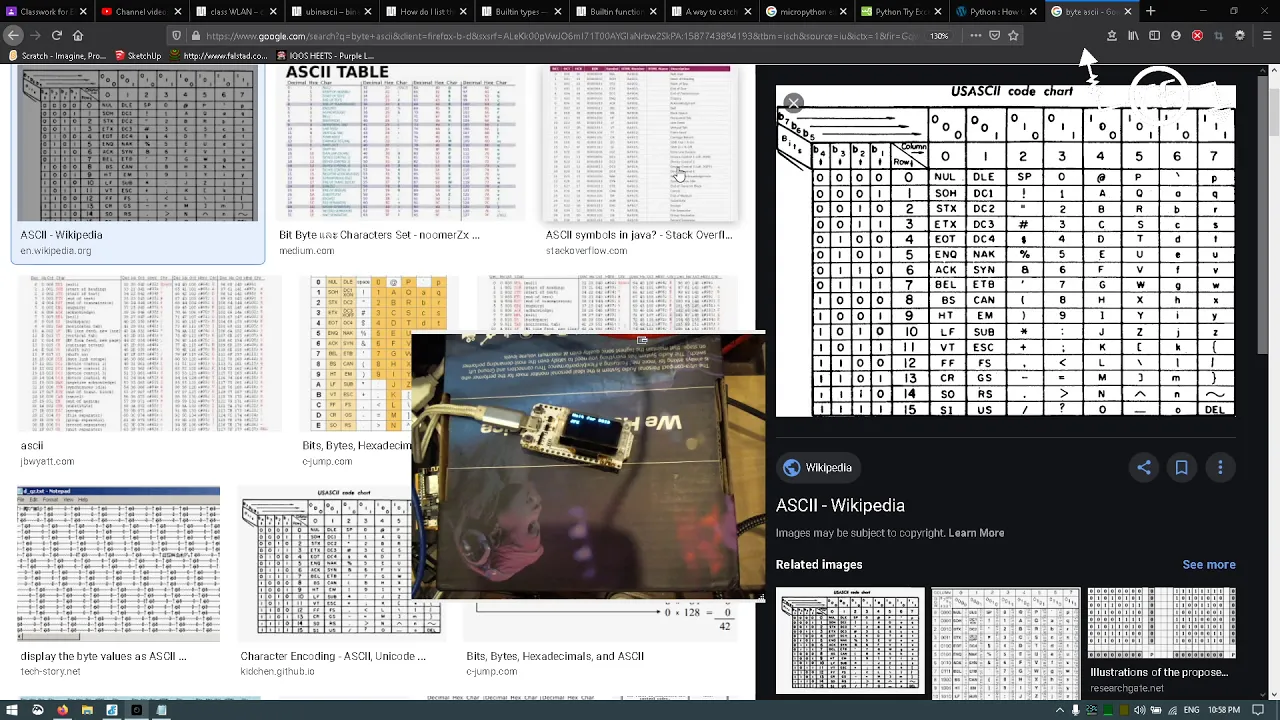Show hidden system tray icons
Viewport: 1280px width, 720px height.
point(1060,710)
